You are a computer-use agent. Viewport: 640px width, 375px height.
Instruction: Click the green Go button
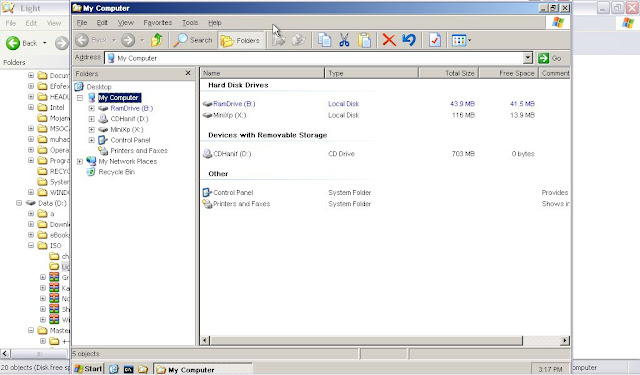[x=550, y=58]
